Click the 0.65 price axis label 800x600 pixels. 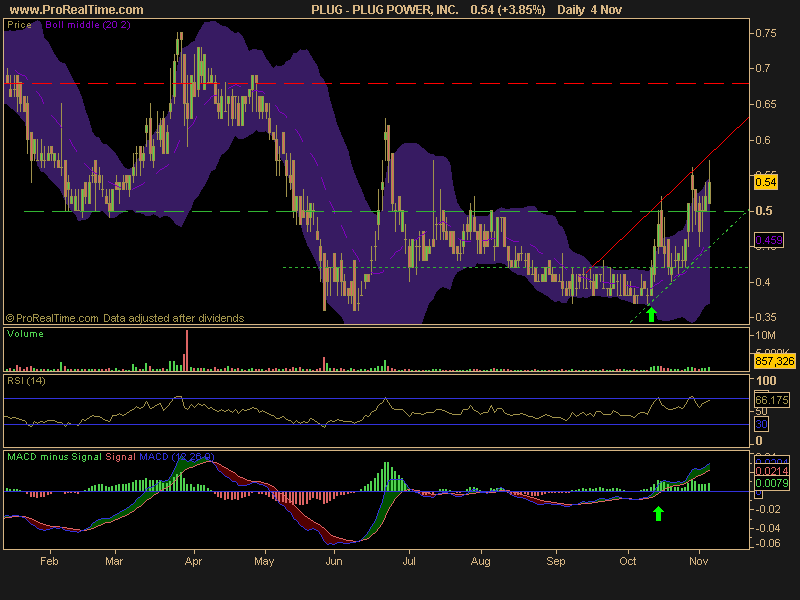click(765, 104)
